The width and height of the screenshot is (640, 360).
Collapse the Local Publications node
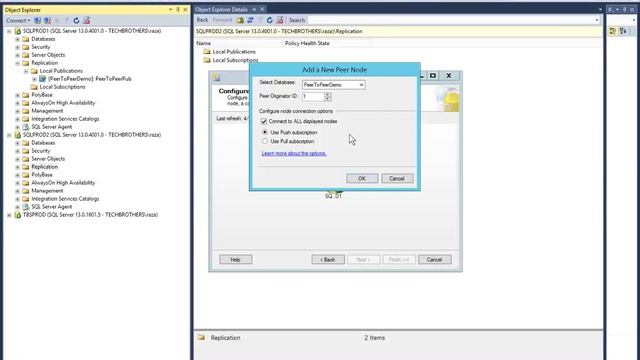26,71
